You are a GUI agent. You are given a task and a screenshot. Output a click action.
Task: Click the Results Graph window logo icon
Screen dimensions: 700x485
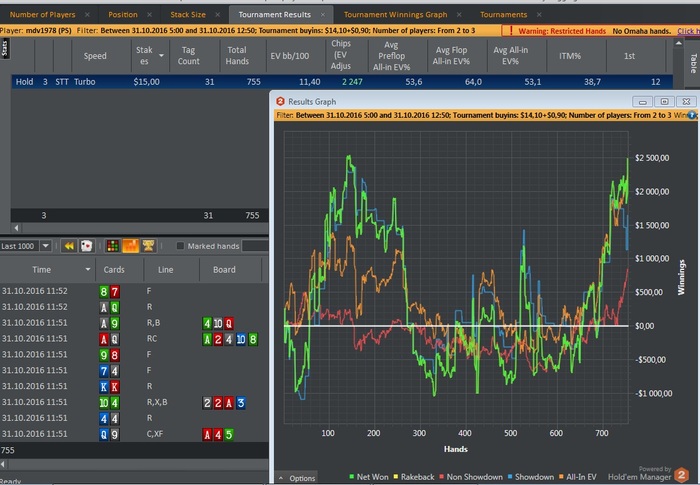[x=280, y=101]
